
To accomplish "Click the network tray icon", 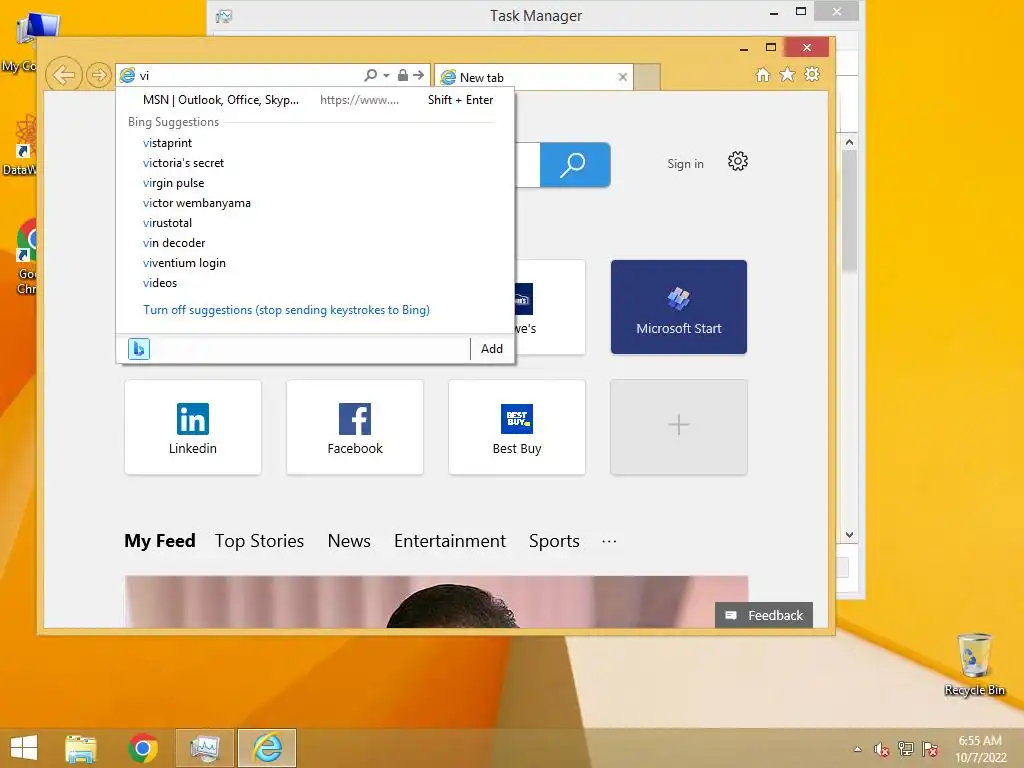I will [906, 749].
